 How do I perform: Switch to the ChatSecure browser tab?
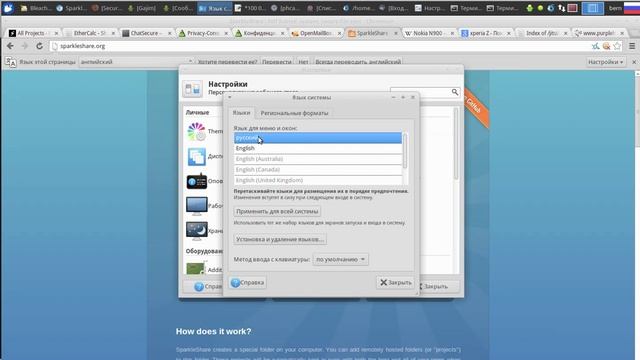pyautogui.click(x=147, y=33)
